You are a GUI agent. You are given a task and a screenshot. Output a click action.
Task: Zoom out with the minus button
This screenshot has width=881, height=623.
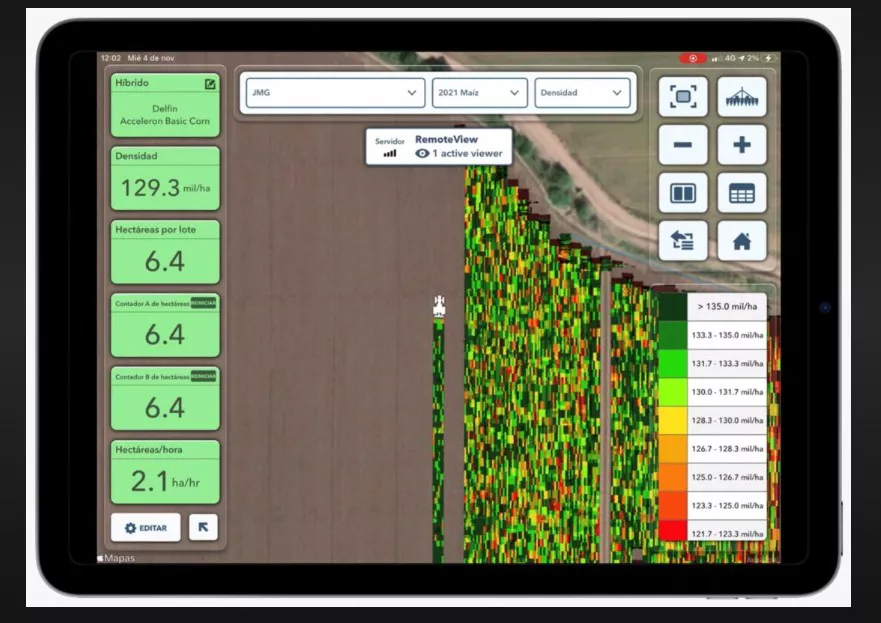[683, 145]
